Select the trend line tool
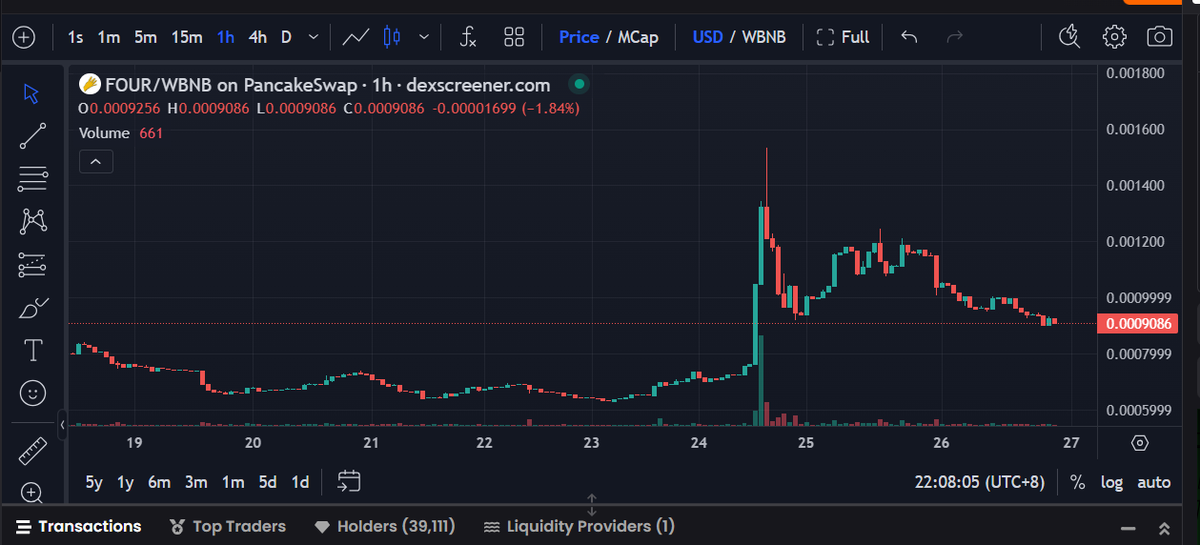Viewport: 1200px width, 545px height. point(32,136)
